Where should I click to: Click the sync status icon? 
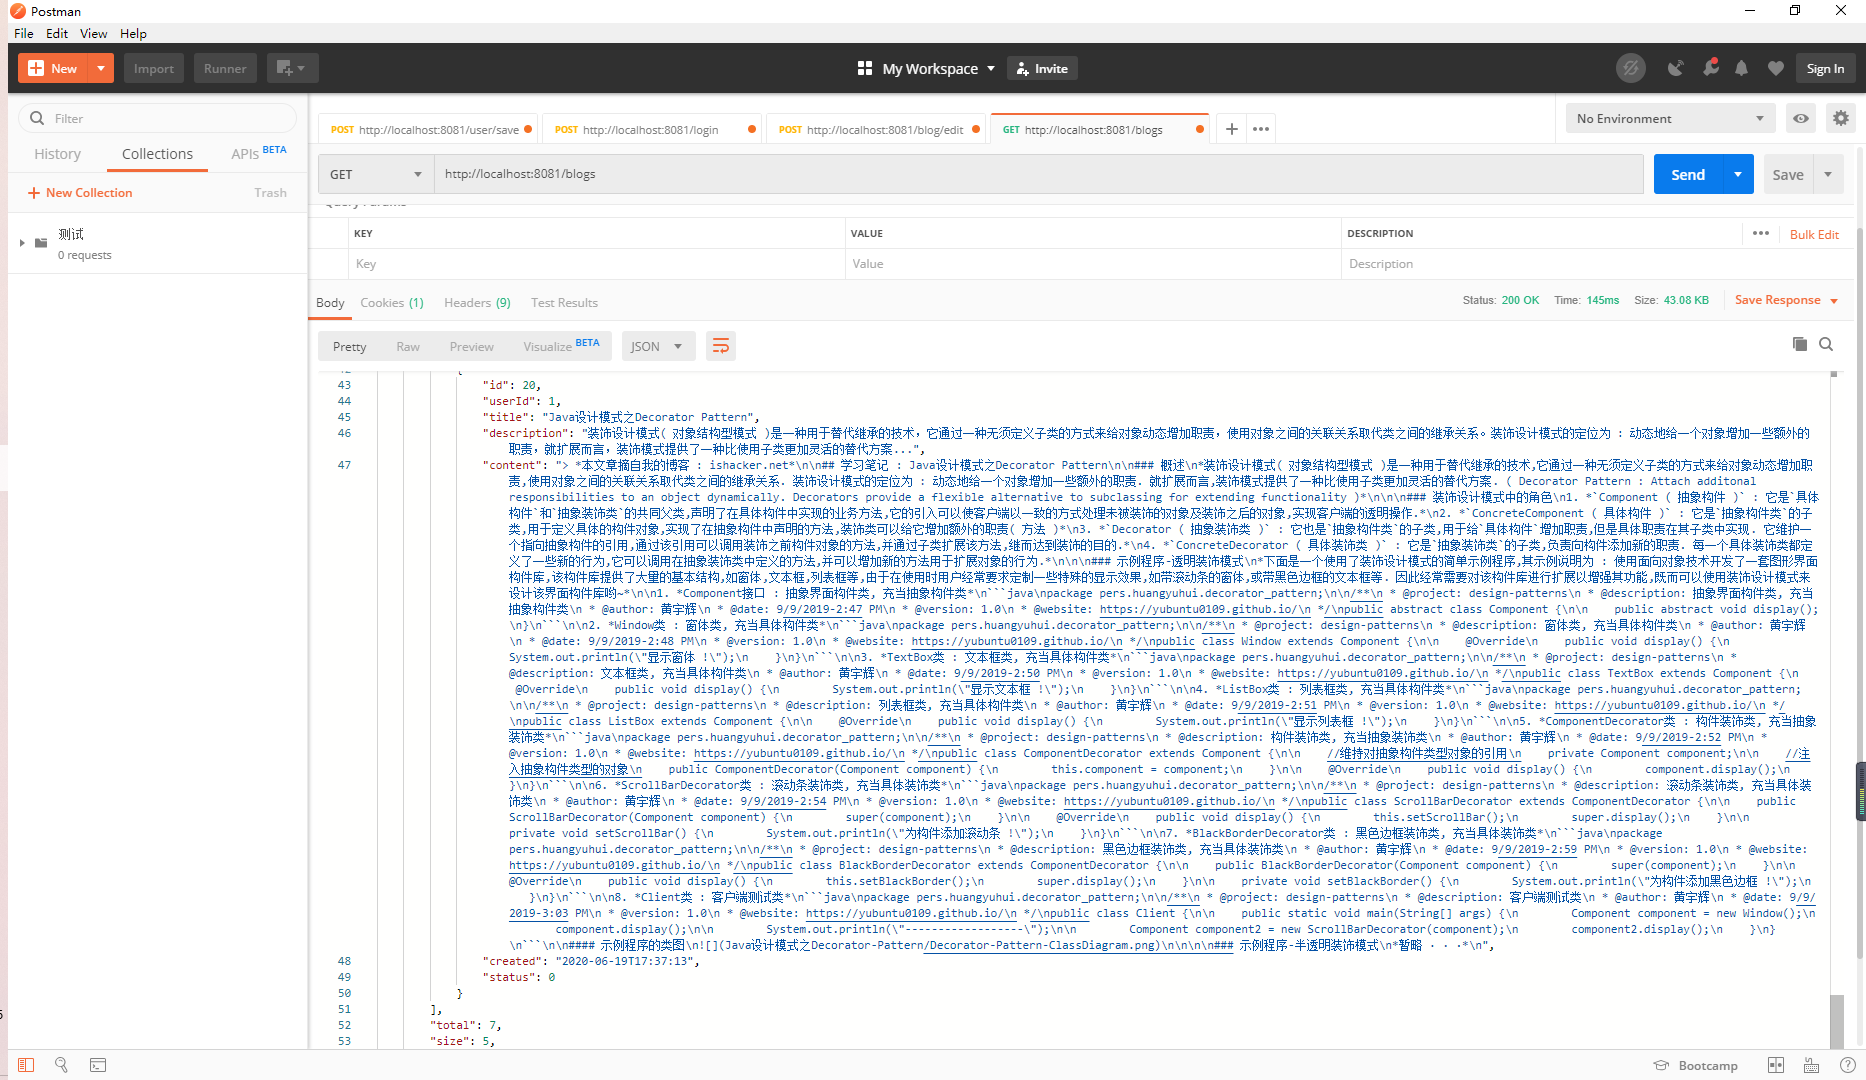1631,68
